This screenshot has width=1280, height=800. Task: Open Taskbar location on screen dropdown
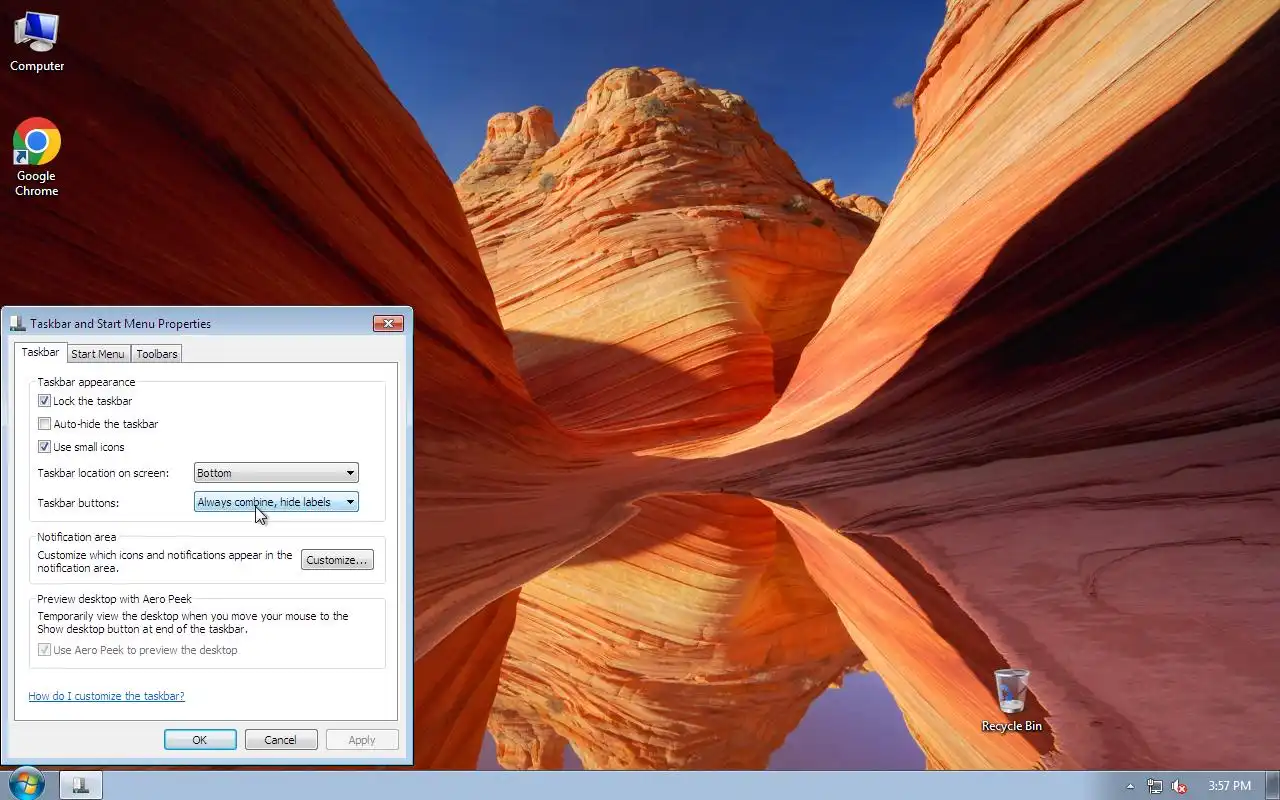point(276,473)
